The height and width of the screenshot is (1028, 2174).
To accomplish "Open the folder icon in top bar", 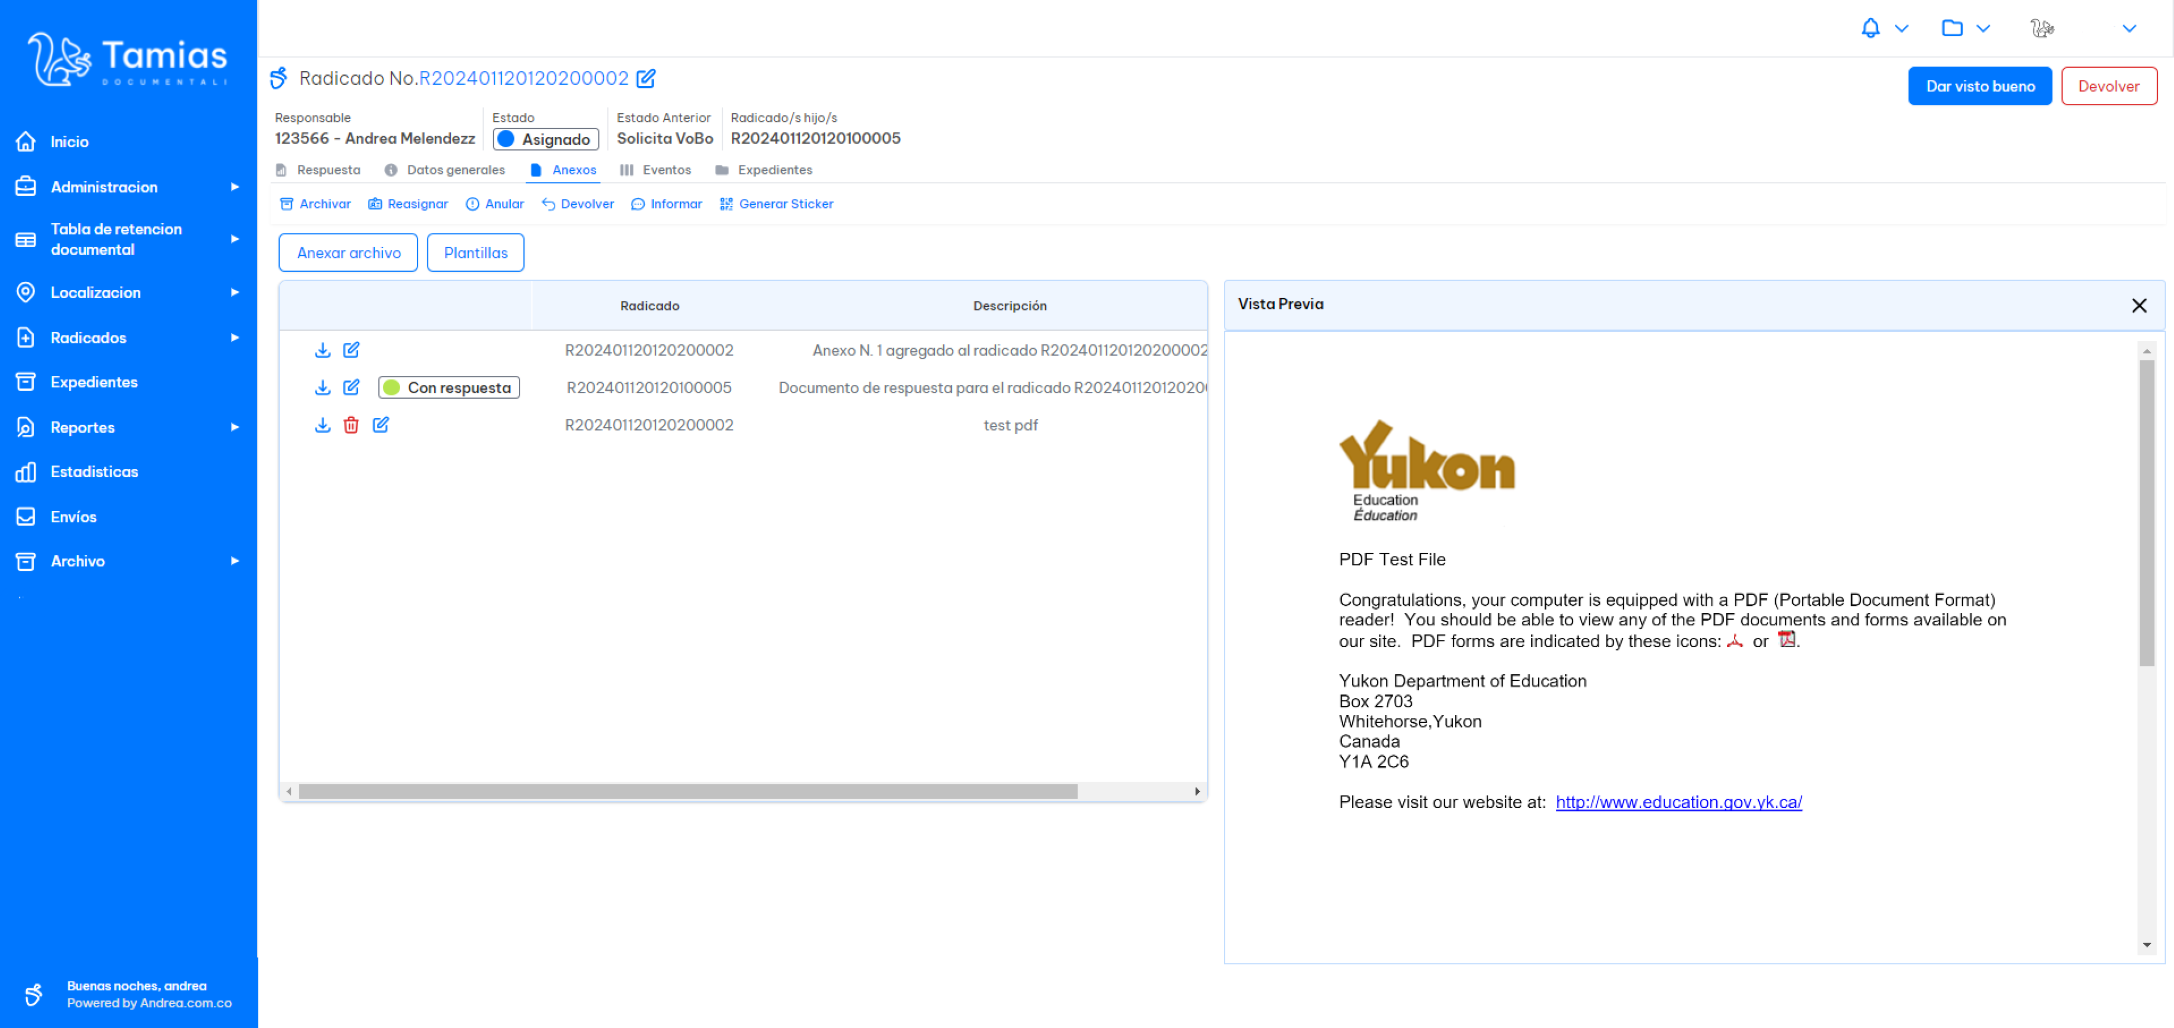I will [x=1952, y=28].
